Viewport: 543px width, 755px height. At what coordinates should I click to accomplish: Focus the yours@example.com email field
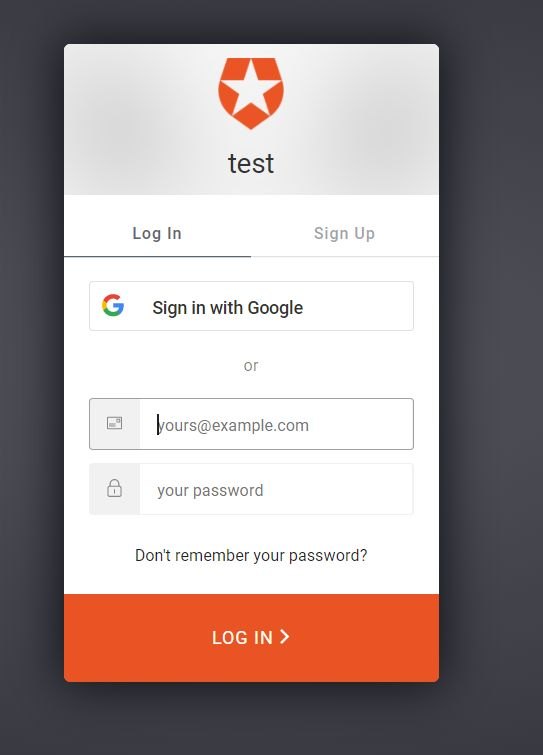(251, 424)
